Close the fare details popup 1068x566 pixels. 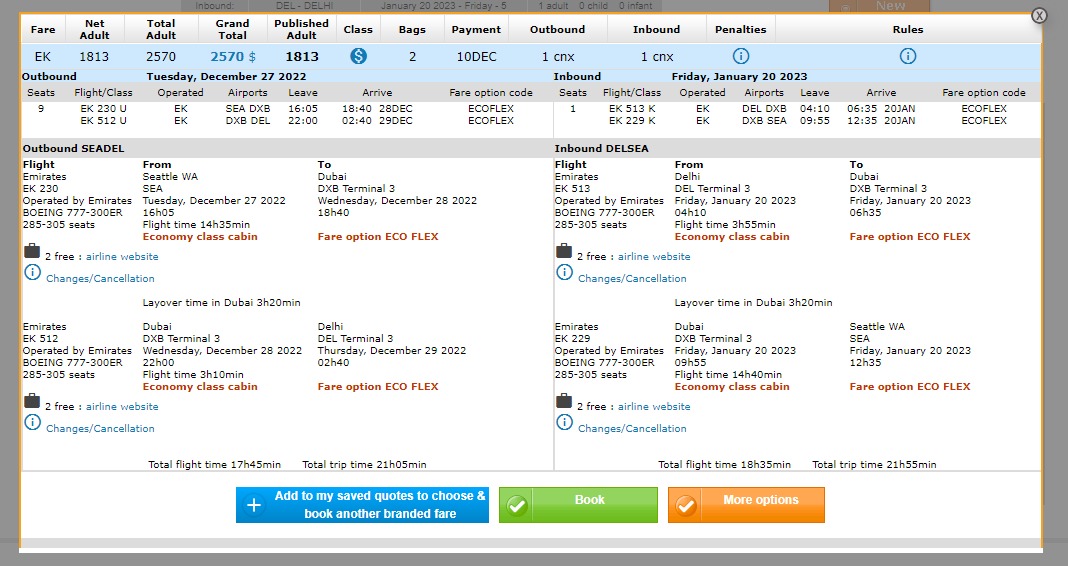click(1040, 15)
